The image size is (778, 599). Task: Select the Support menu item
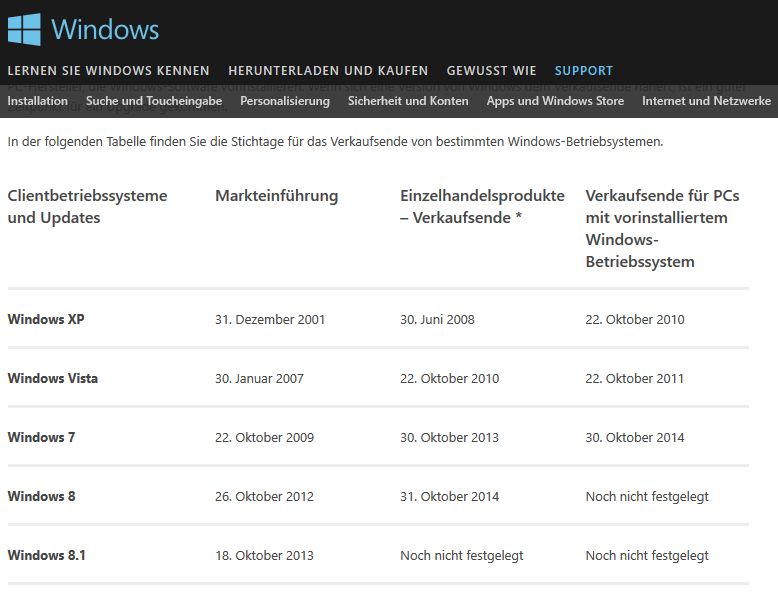[584, 71]
